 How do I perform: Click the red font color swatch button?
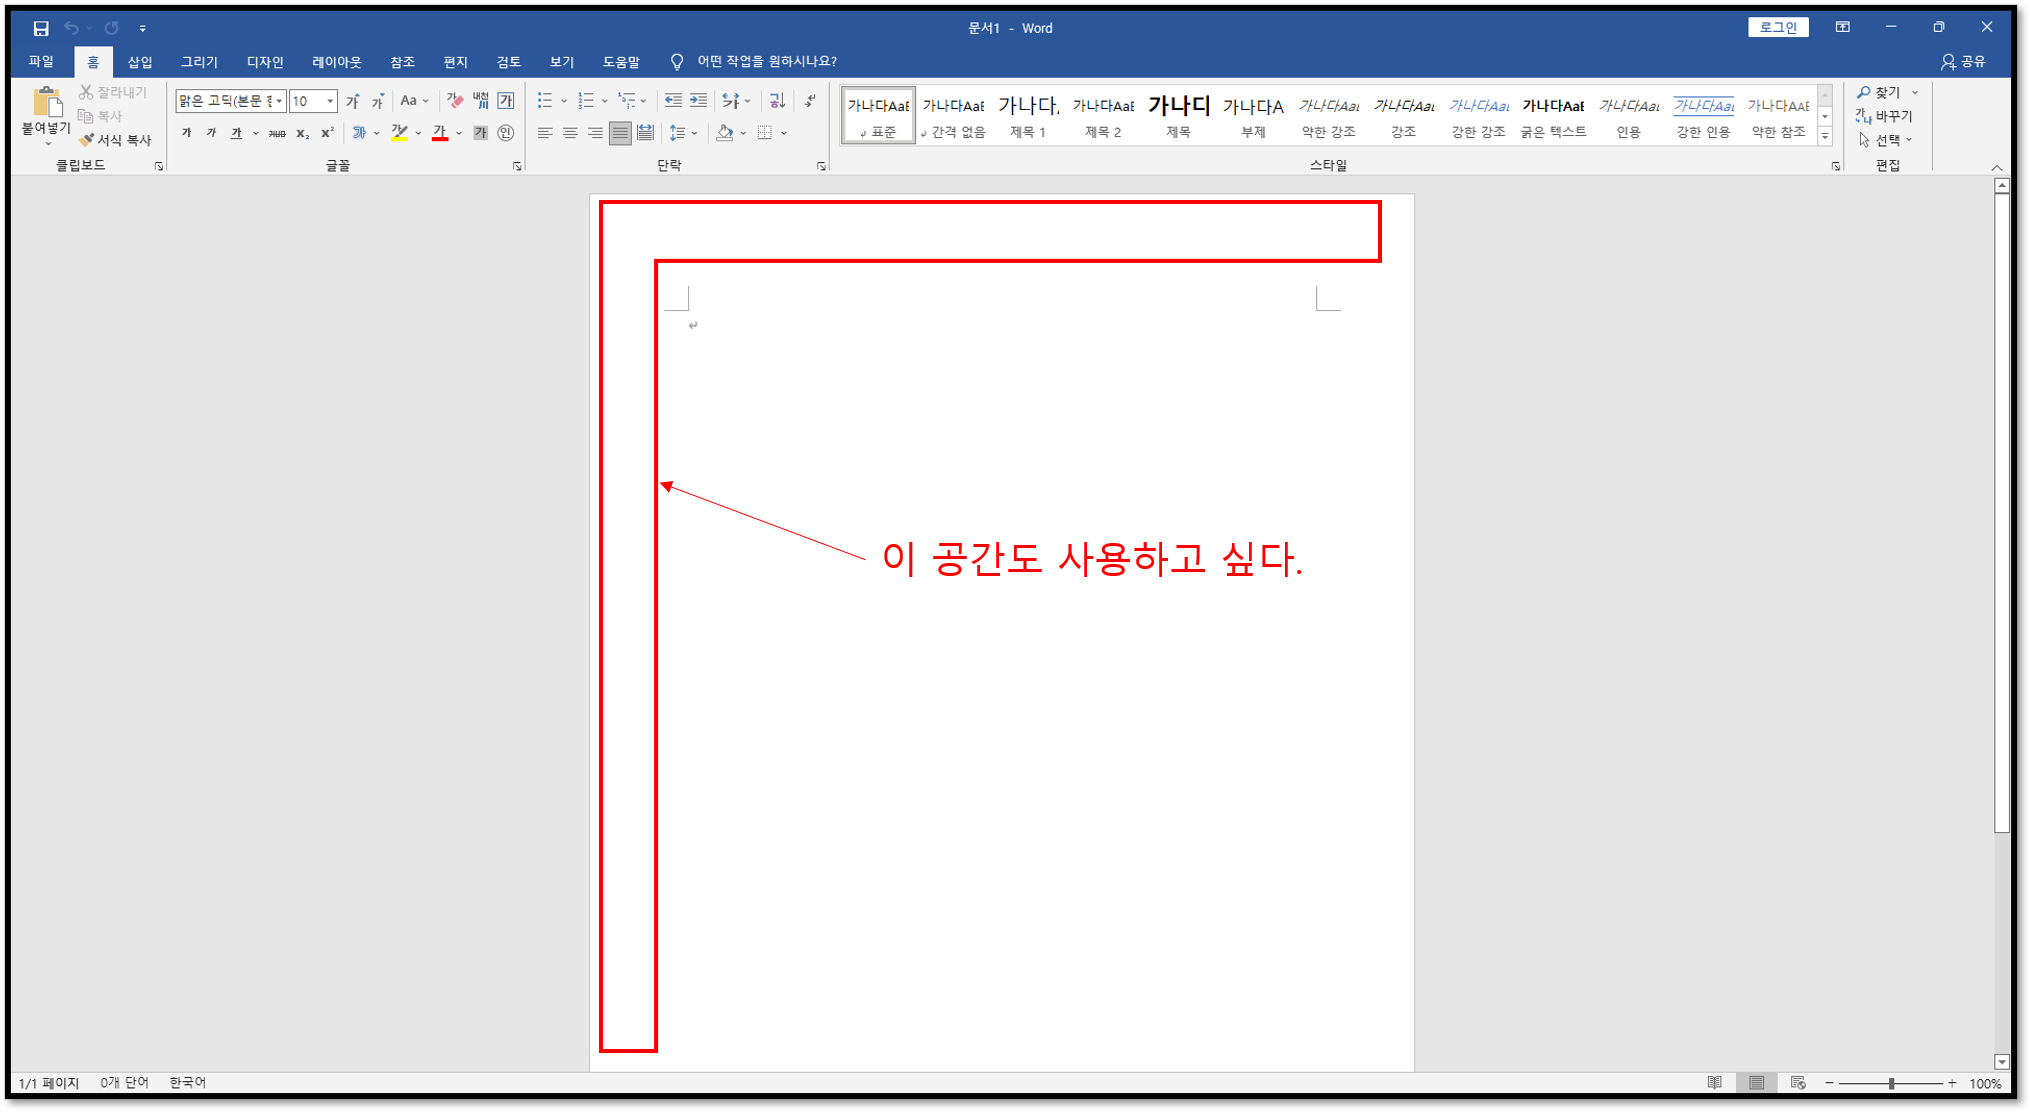(x=440, y=133)
